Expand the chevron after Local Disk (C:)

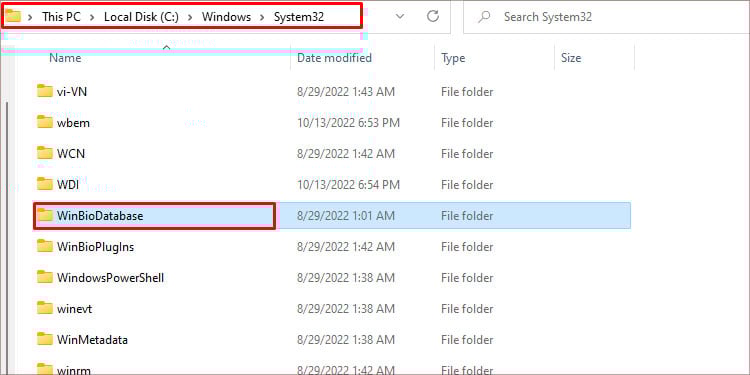point(190,17)
